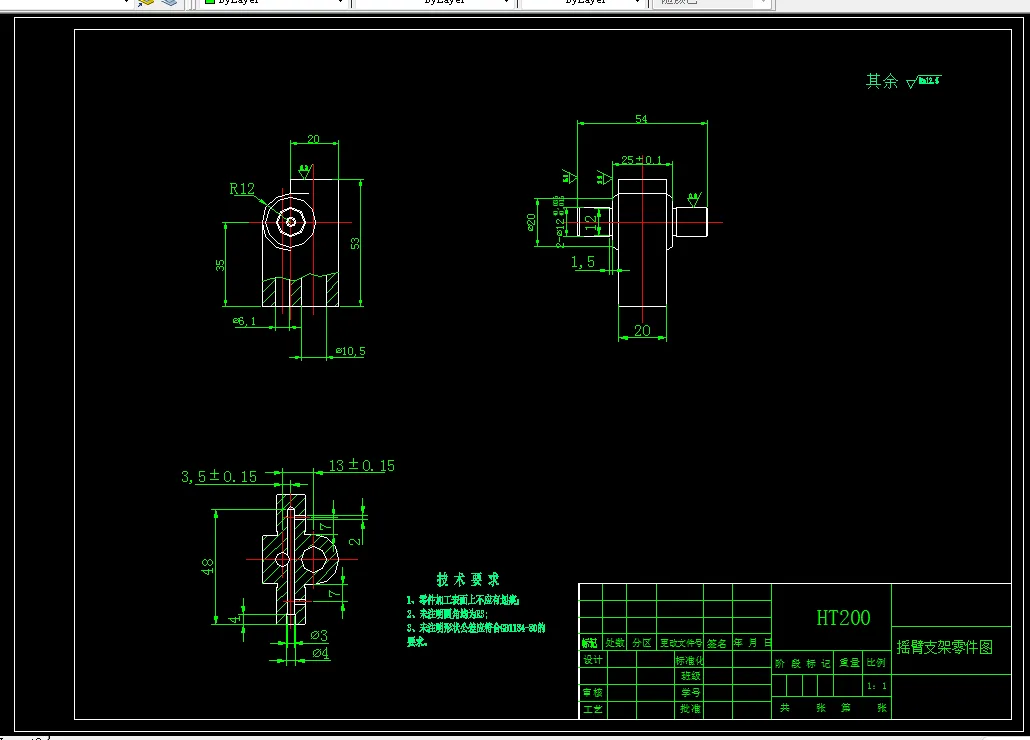This screenshot has height=740, width=1030.
Task: Select the 技术要求 heading
Action: tap(468, 579)
